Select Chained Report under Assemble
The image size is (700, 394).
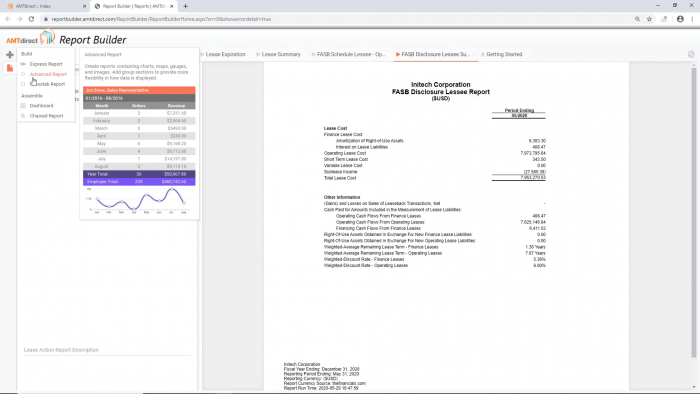click(46, 116)
